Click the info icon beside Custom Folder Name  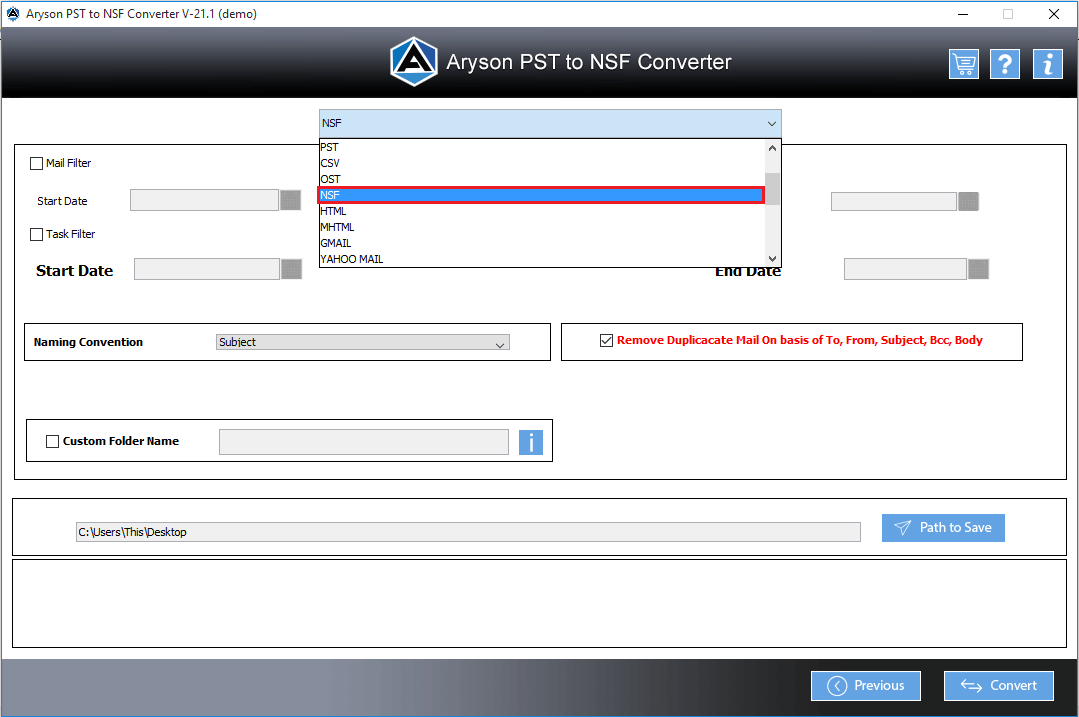coord(531,442)
